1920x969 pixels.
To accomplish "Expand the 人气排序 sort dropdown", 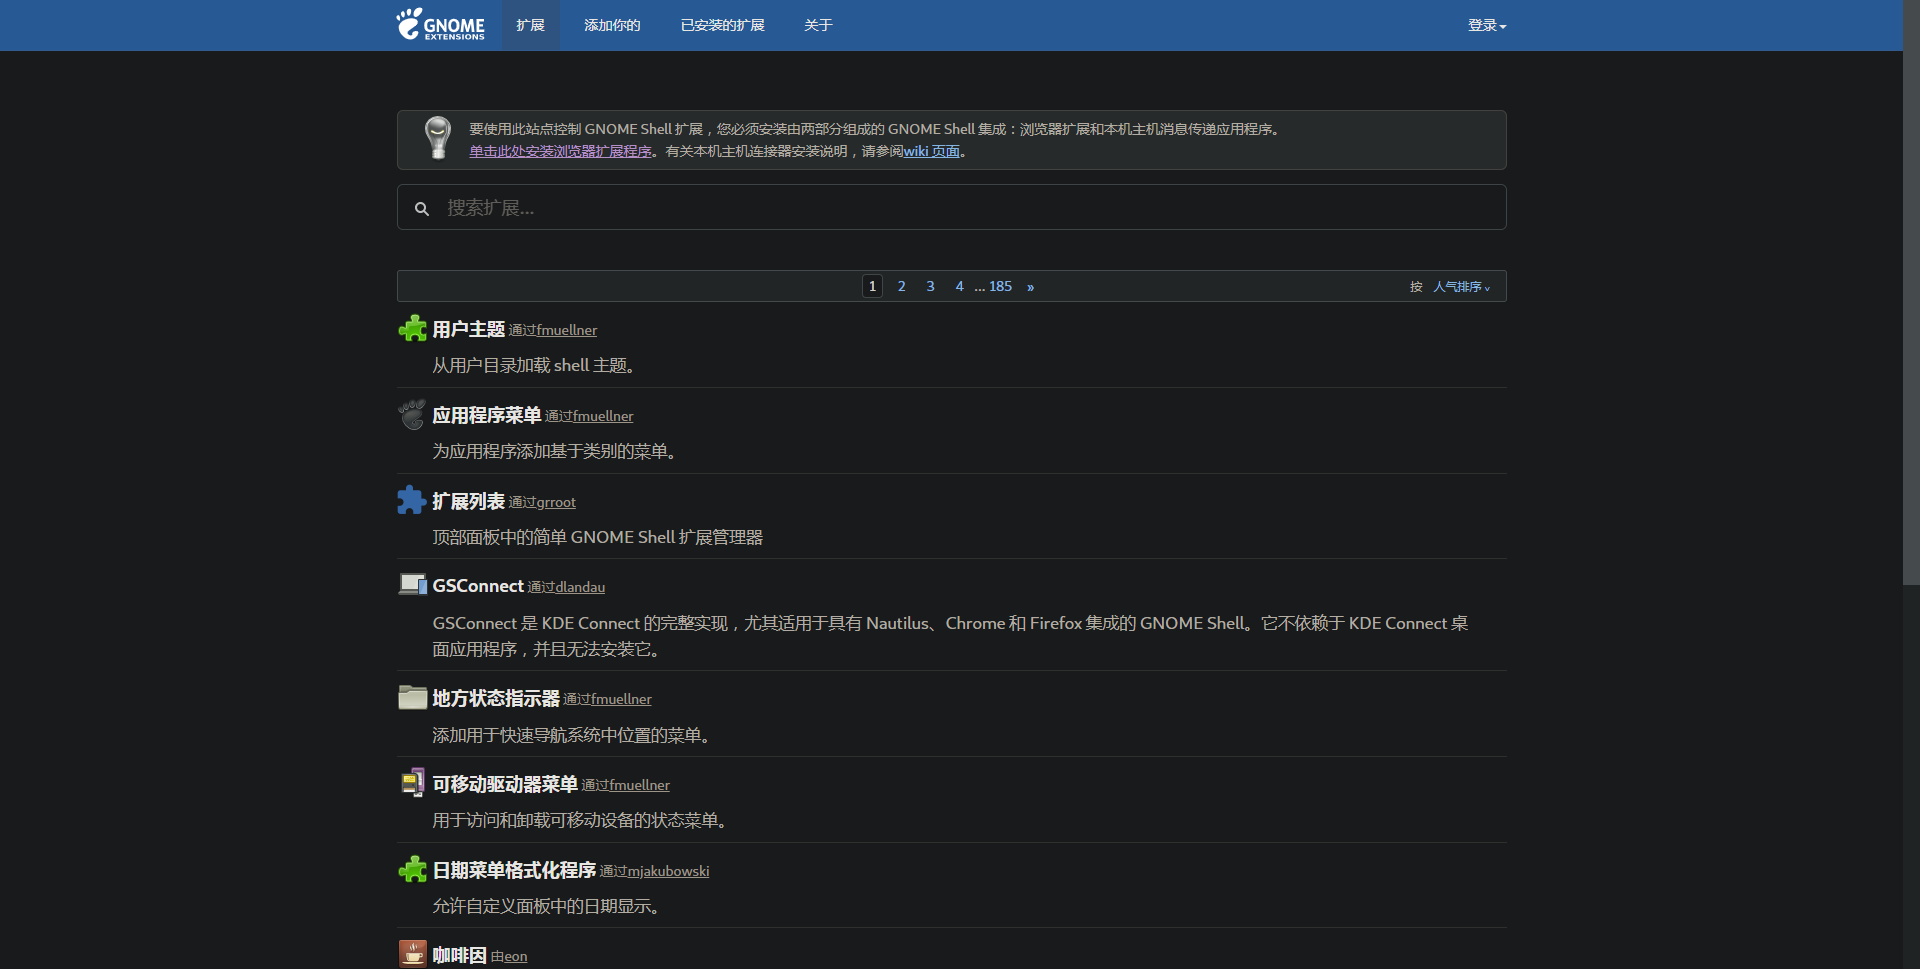I will tap(1461, 287).
